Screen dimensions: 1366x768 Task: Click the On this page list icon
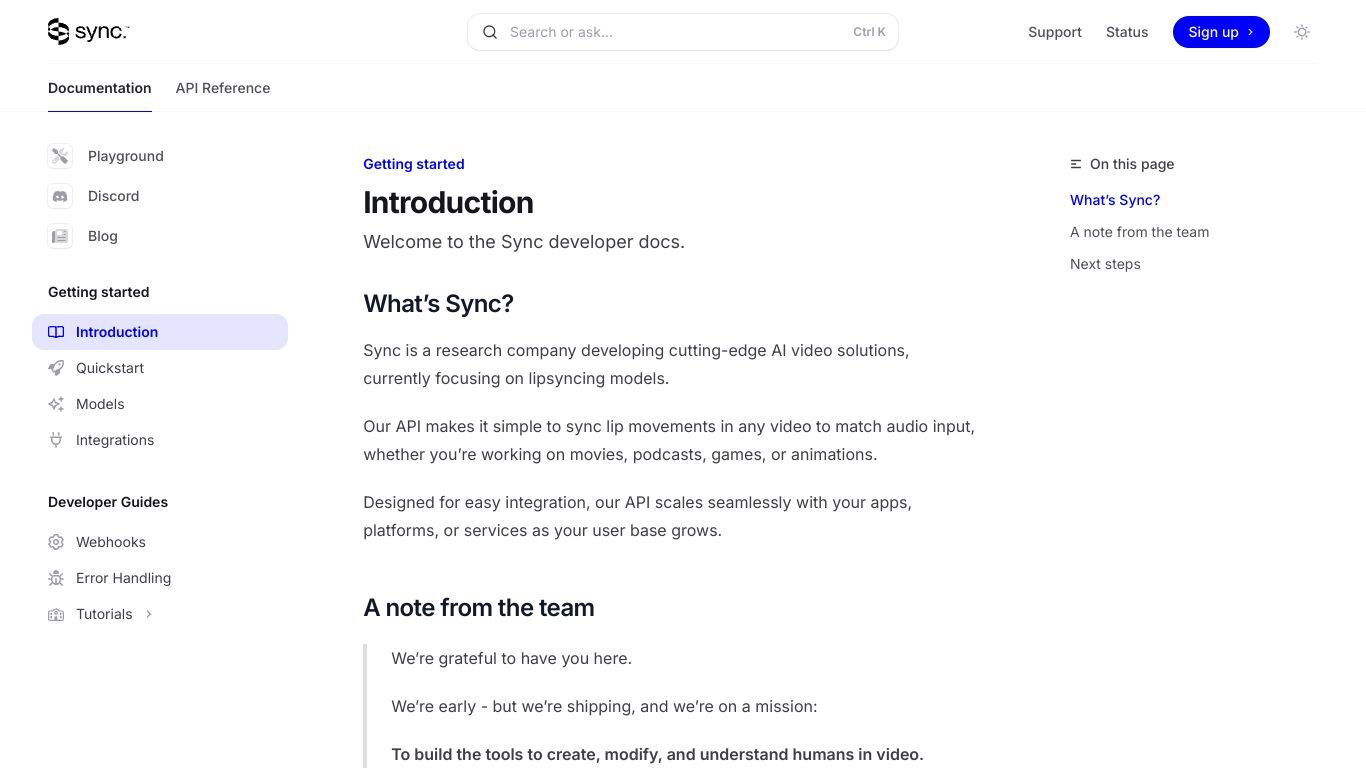coord(1076,164)
